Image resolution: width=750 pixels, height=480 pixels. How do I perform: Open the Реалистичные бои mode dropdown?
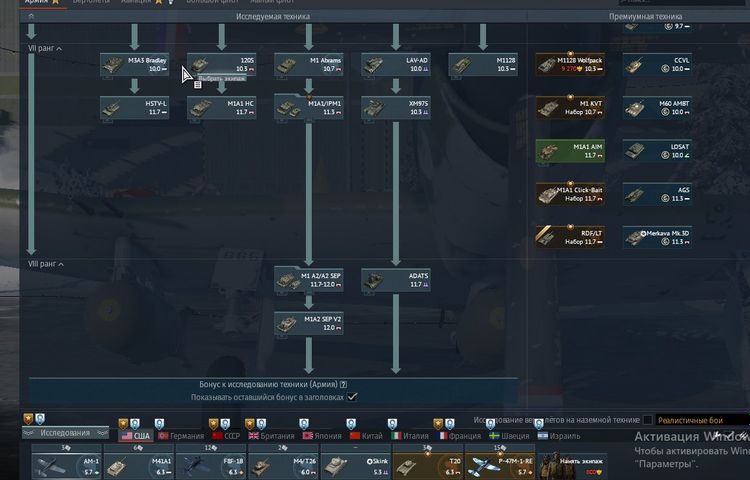point(702,420)
